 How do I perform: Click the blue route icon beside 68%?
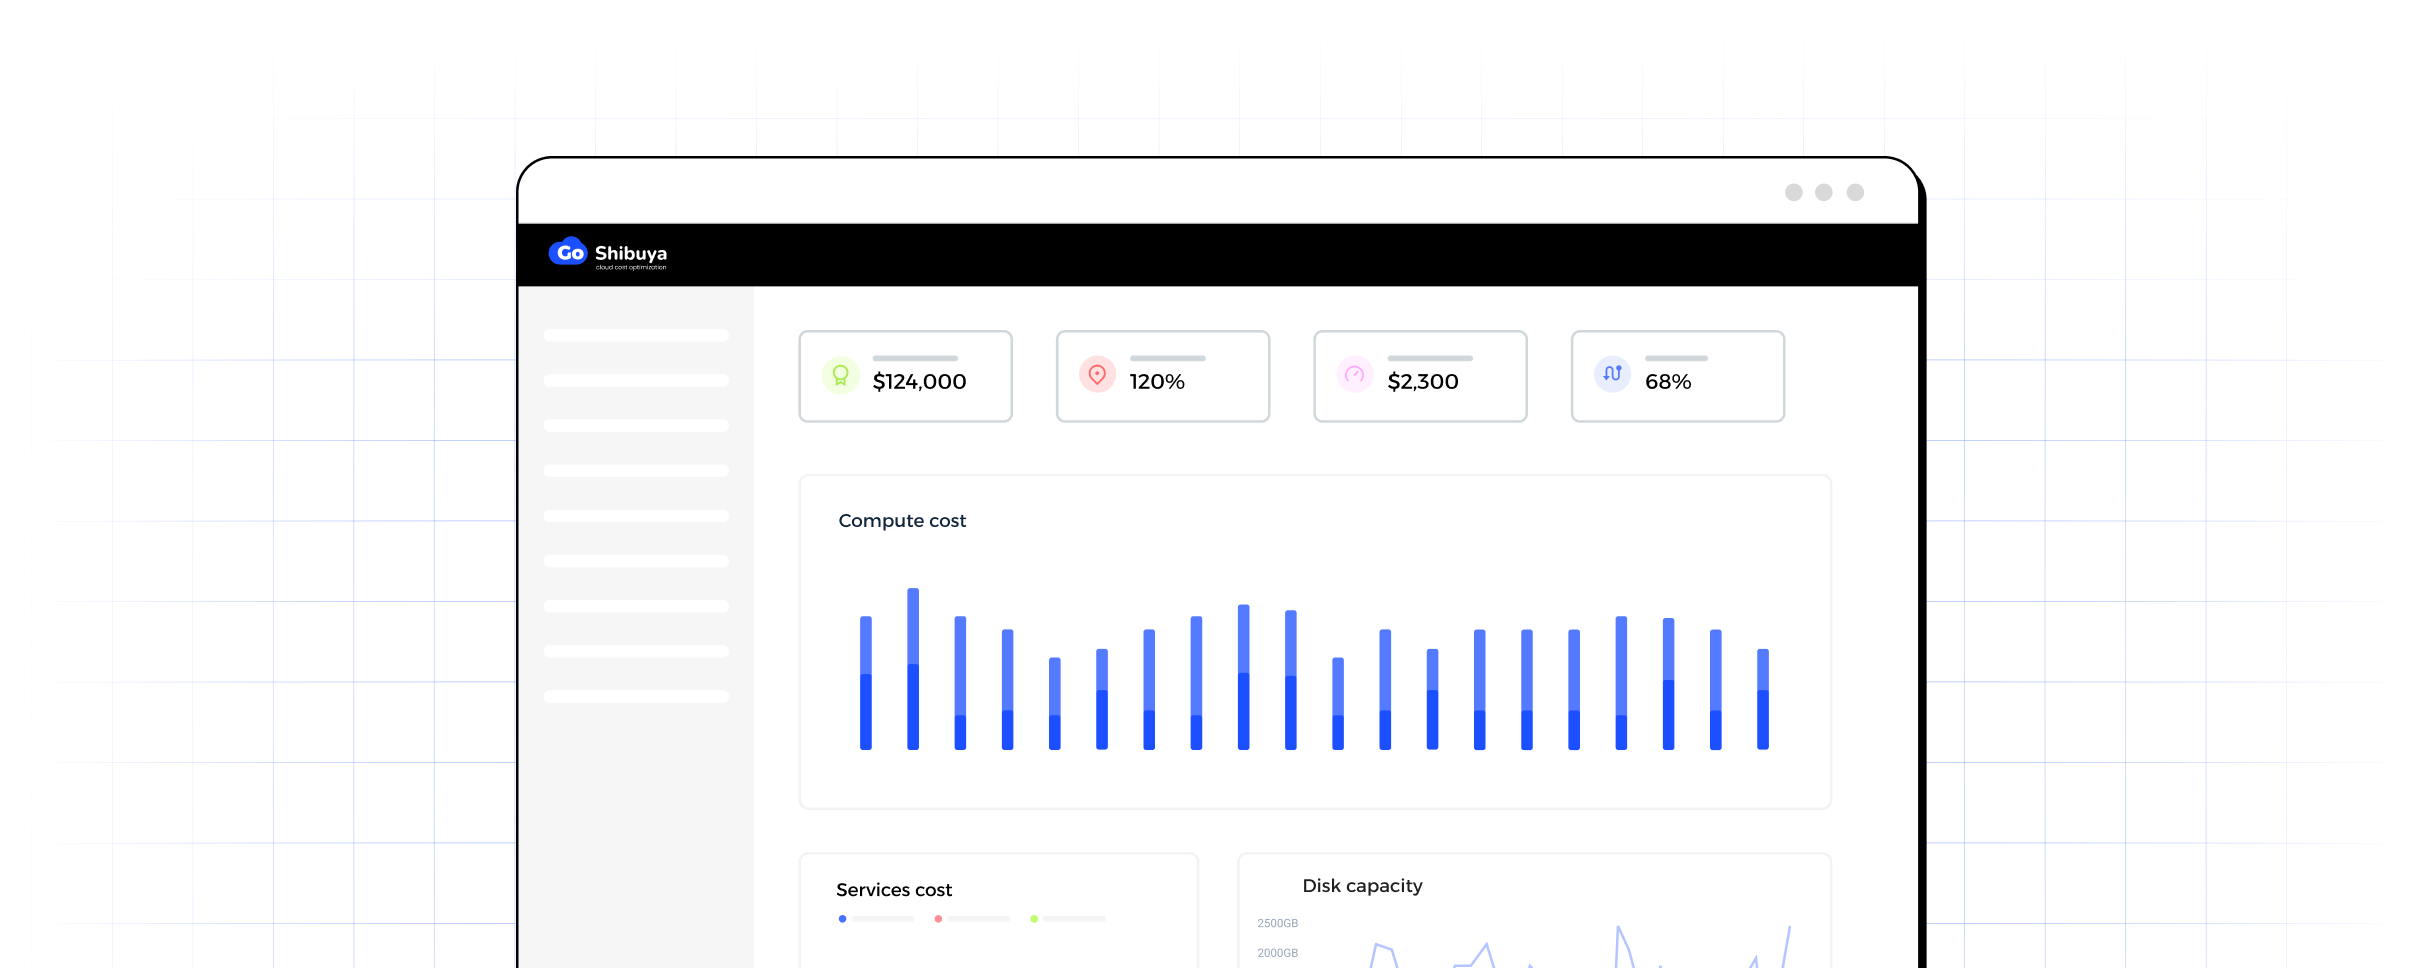1612,373
